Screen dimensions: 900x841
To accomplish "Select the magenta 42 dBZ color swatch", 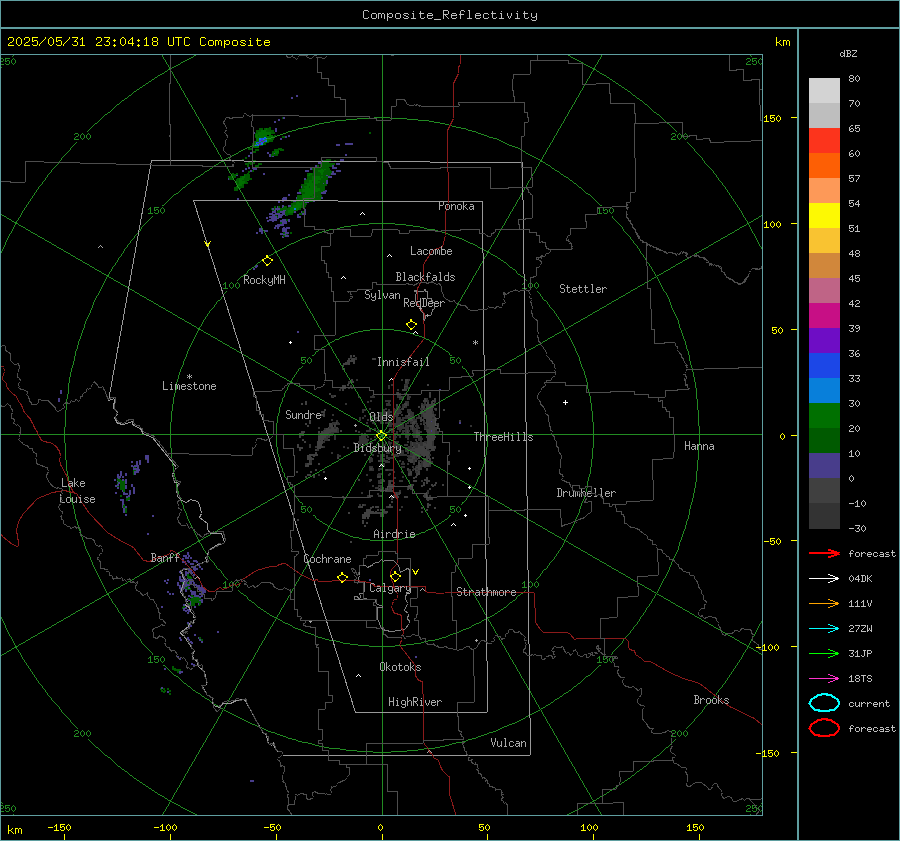I will (824, 316).
